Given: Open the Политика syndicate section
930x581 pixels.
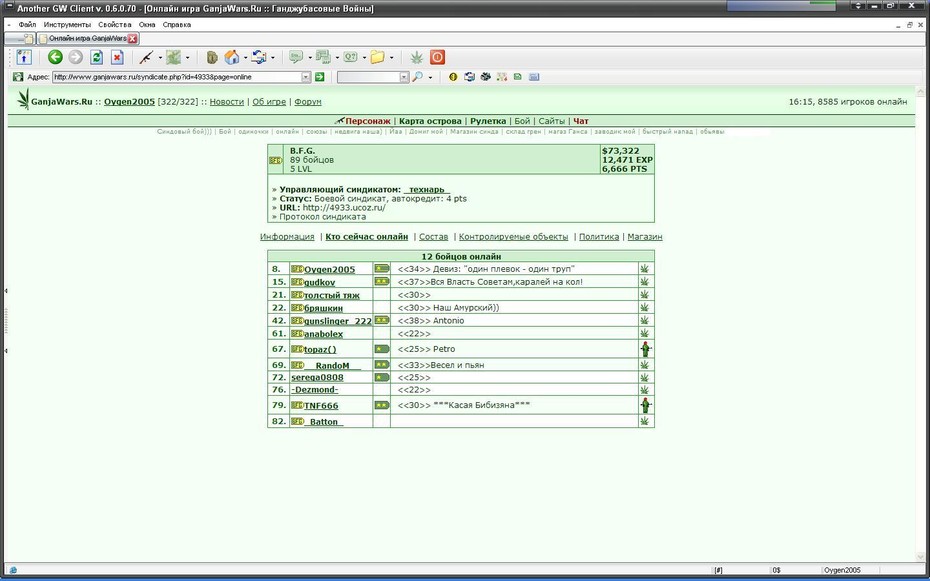Looking at the screenshot, I should pos(599,237).
